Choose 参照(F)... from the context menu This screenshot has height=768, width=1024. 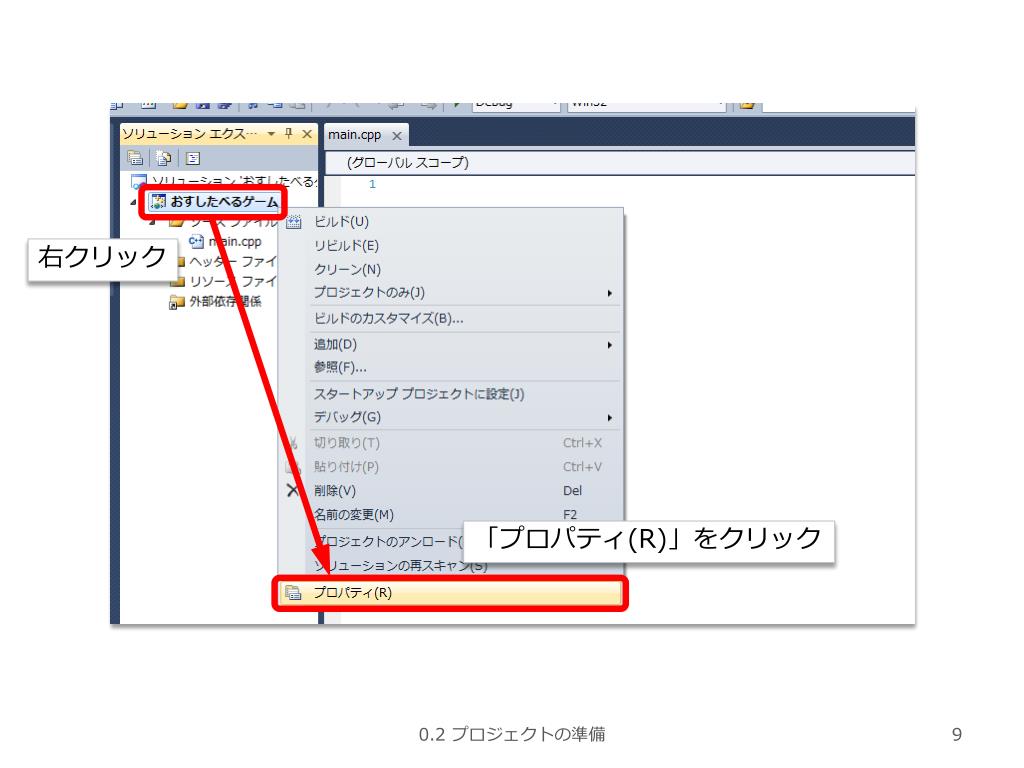451,367
